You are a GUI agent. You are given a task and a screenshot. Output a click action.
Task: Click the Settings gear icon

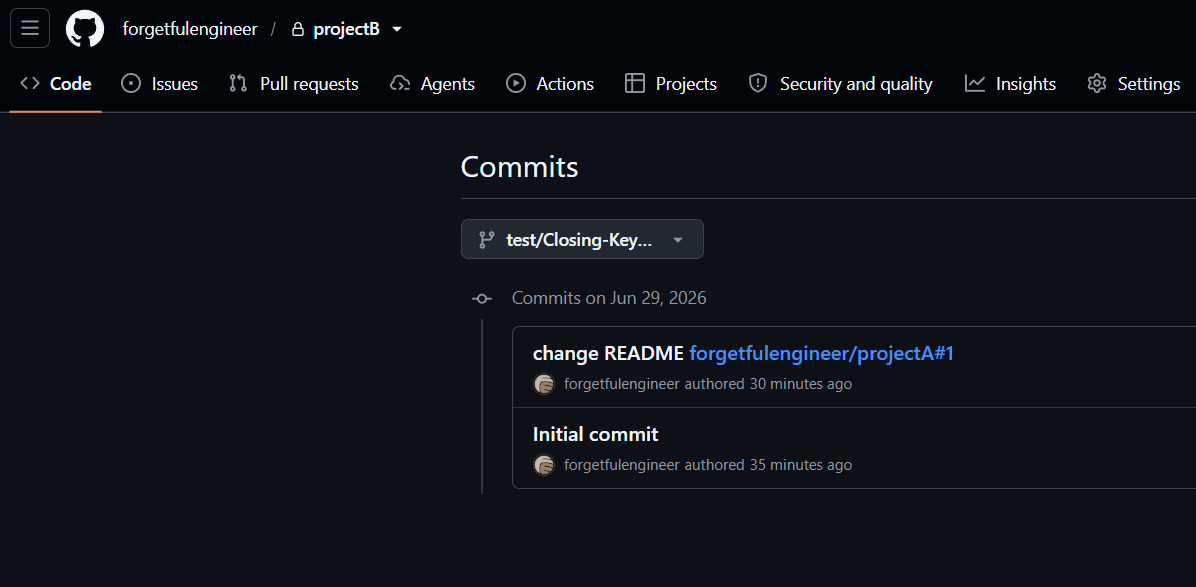coord(1097,84)
